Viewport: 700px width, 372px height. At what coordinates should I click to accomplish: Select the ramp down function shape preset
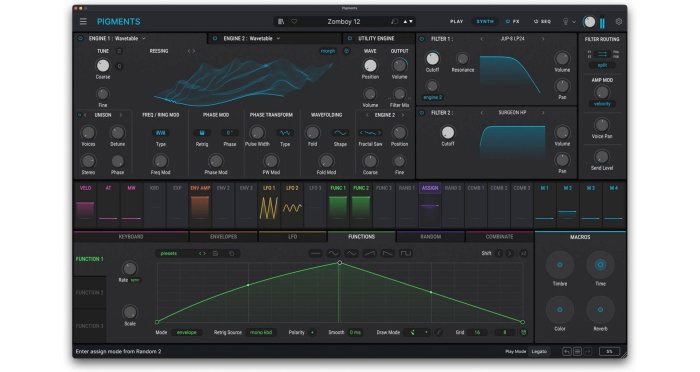[388, 253]
